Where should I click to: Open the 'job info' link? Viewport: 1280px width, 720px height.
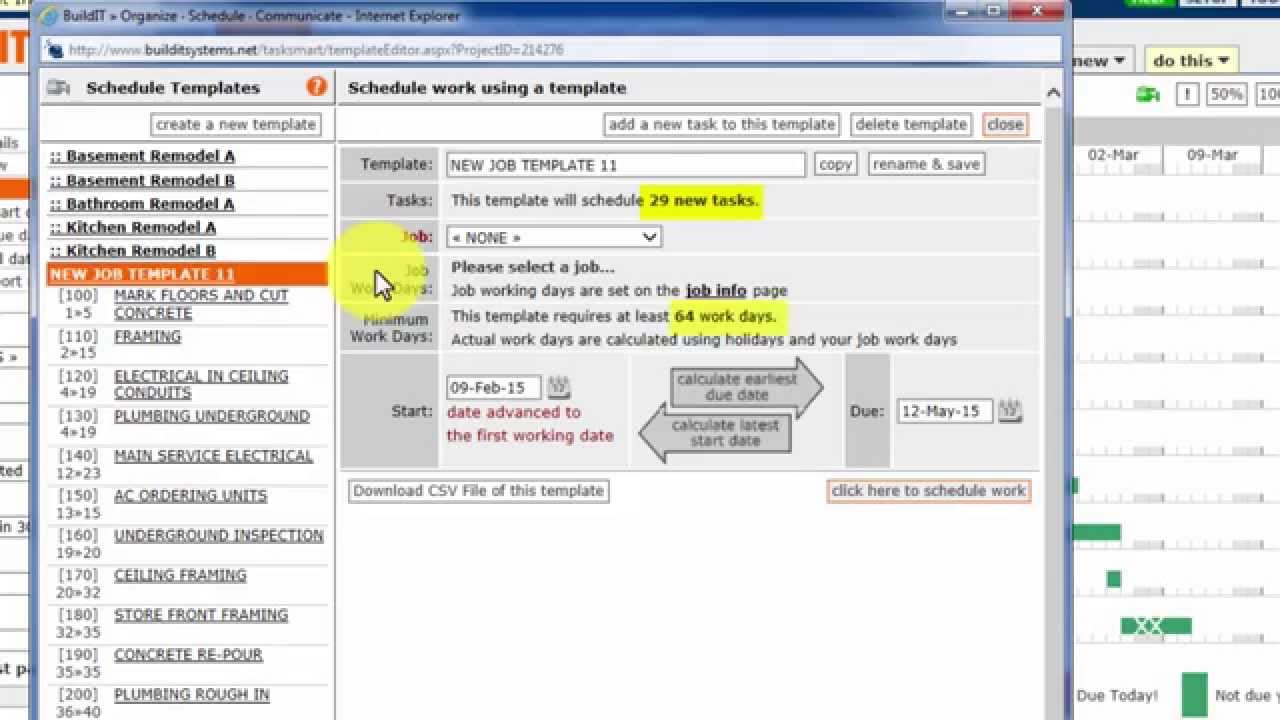tap(716, 290)
